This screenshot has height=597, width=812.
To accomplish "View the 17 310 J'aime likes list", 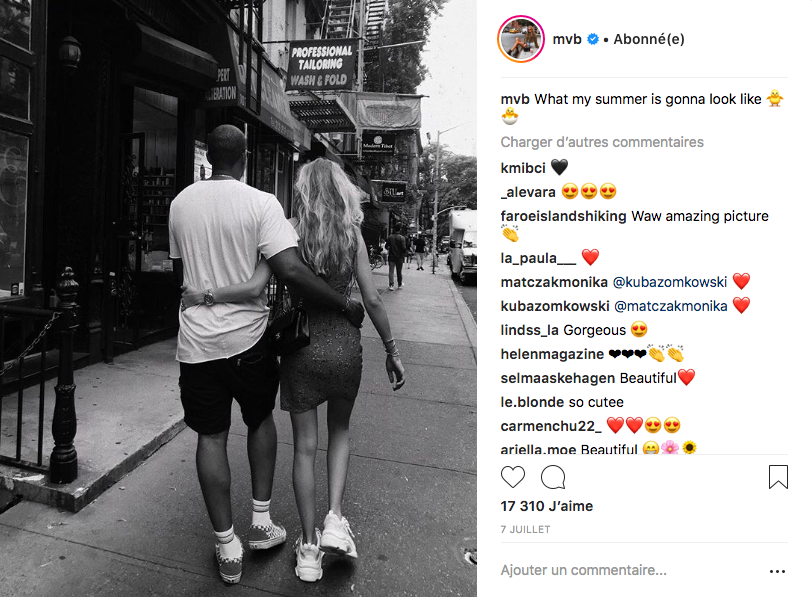I will (x=546, y=506).
